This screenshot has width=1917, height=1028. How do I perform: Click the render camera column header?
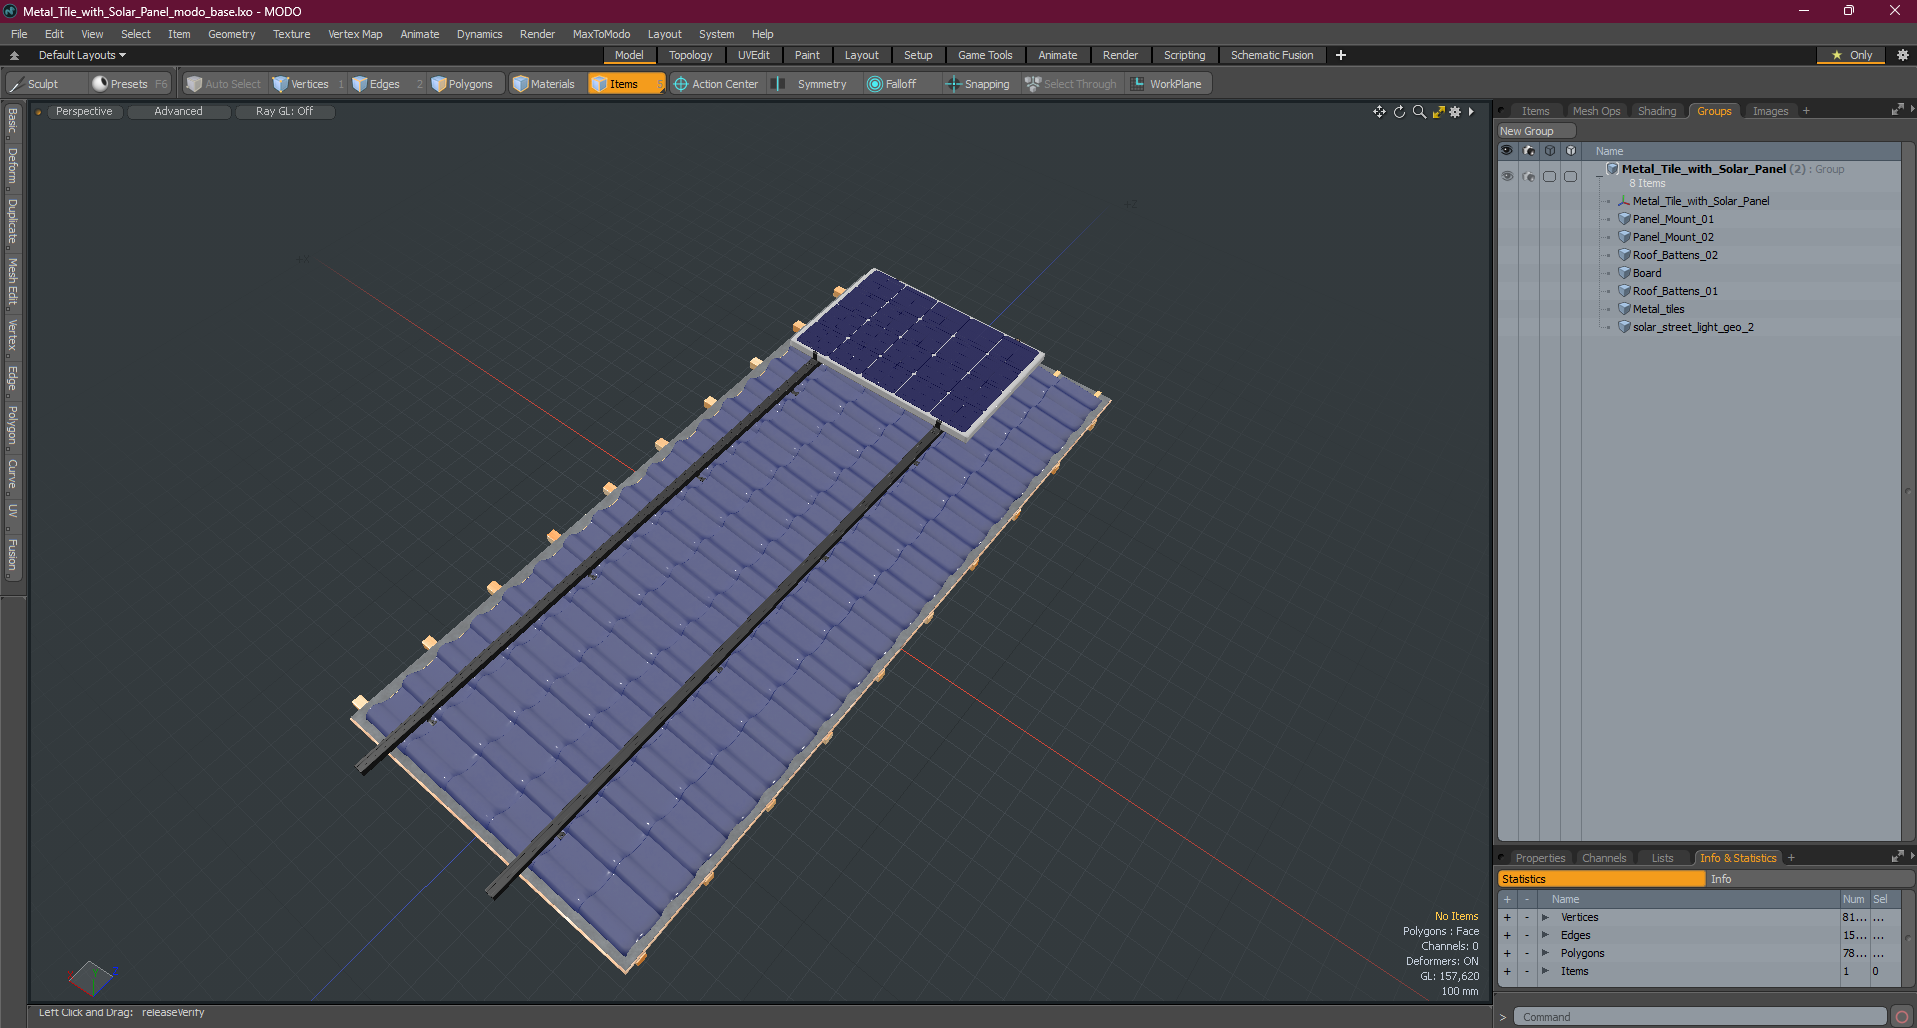1529,151
